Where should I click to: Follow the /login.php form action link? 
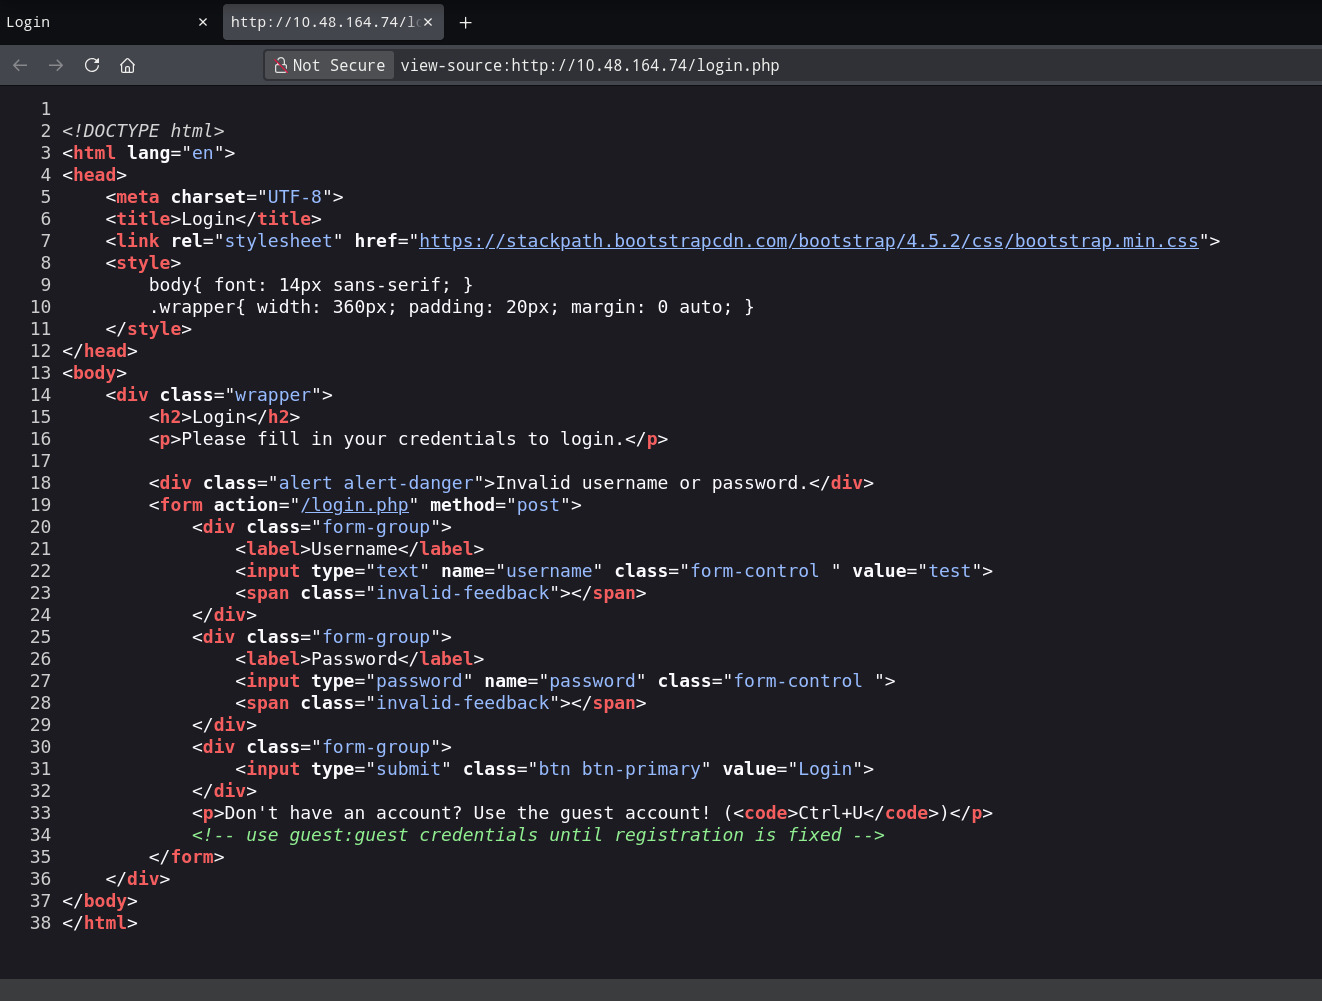[355, 505]
